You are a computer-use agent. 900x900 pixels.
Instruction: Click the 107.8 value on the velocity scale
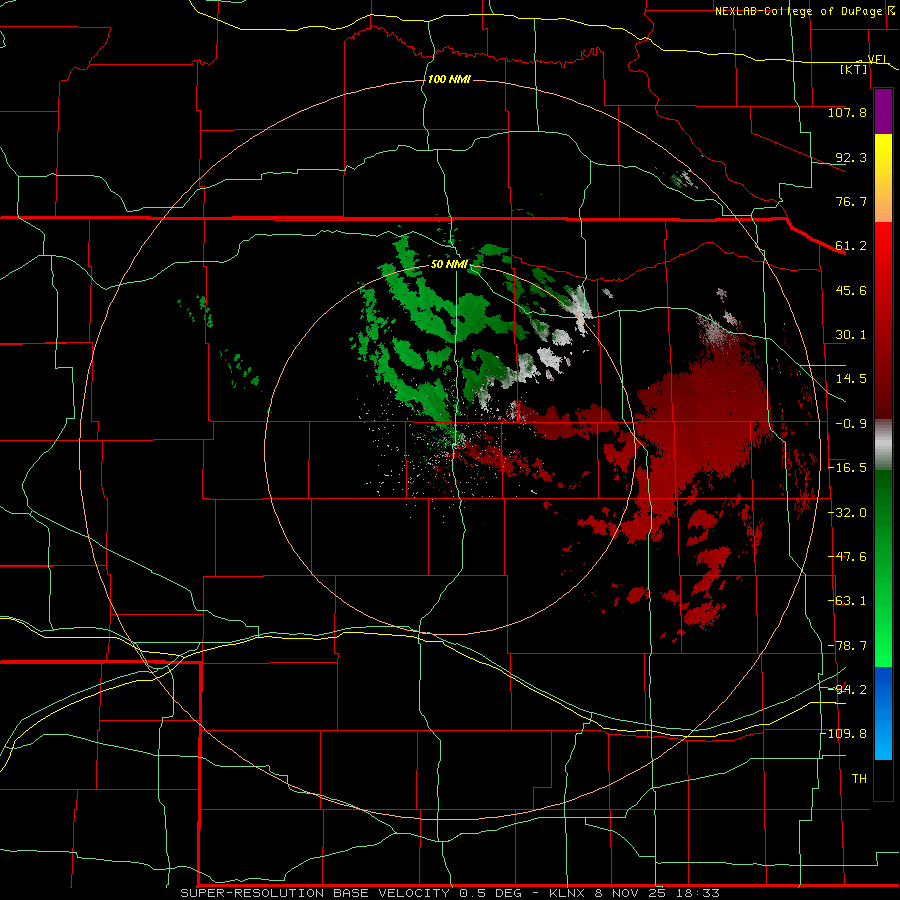847,112
